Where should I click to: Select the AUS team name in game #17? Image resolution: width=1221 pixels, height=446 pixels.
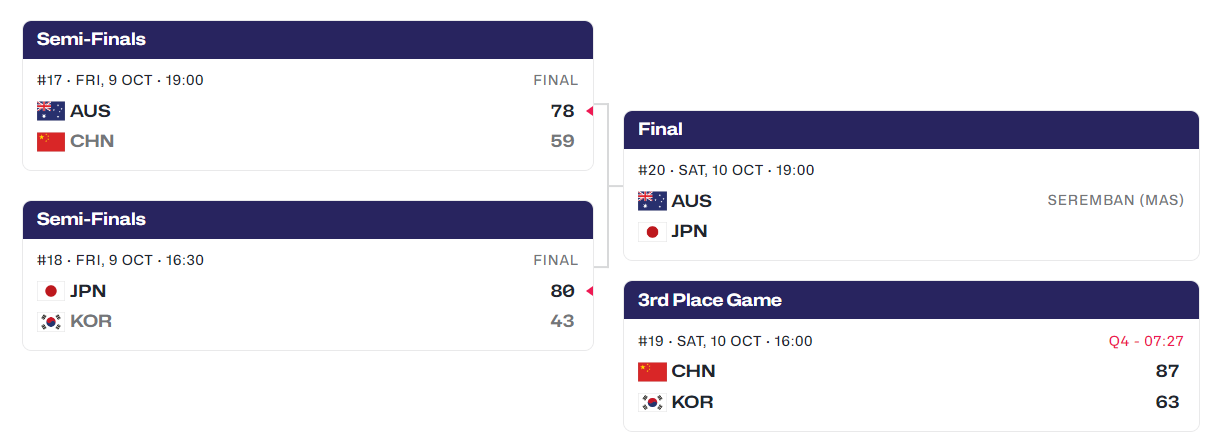tap(90, 111)
